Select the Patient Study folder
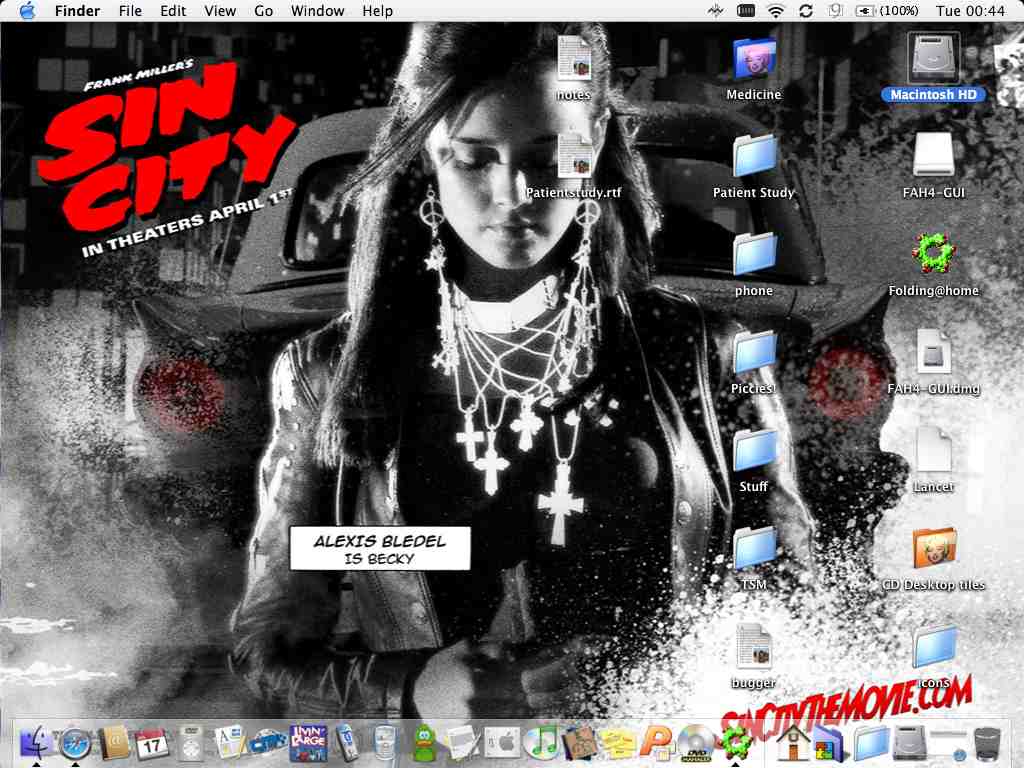This screenshot has width=1024, height=768. point(754,157)
